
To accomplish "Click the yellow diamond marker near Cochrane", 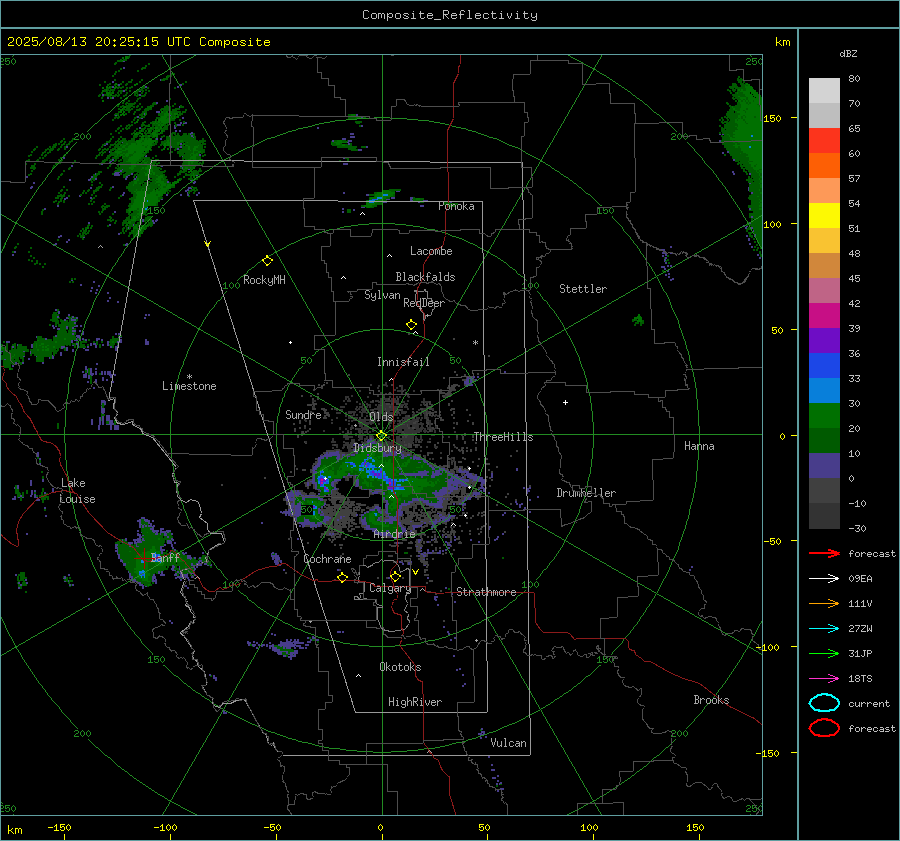I will 342,577.
